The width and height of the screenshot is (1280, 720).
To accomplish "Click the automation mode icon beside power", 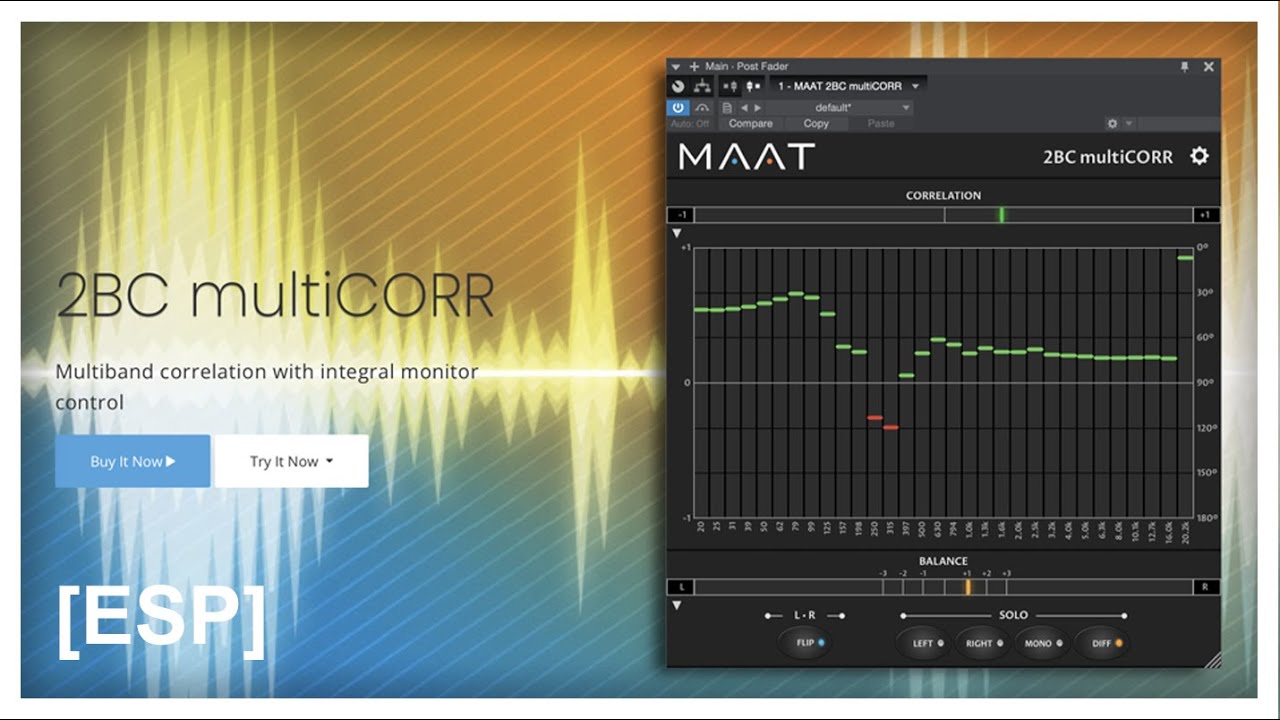I will tap(702, 107).
